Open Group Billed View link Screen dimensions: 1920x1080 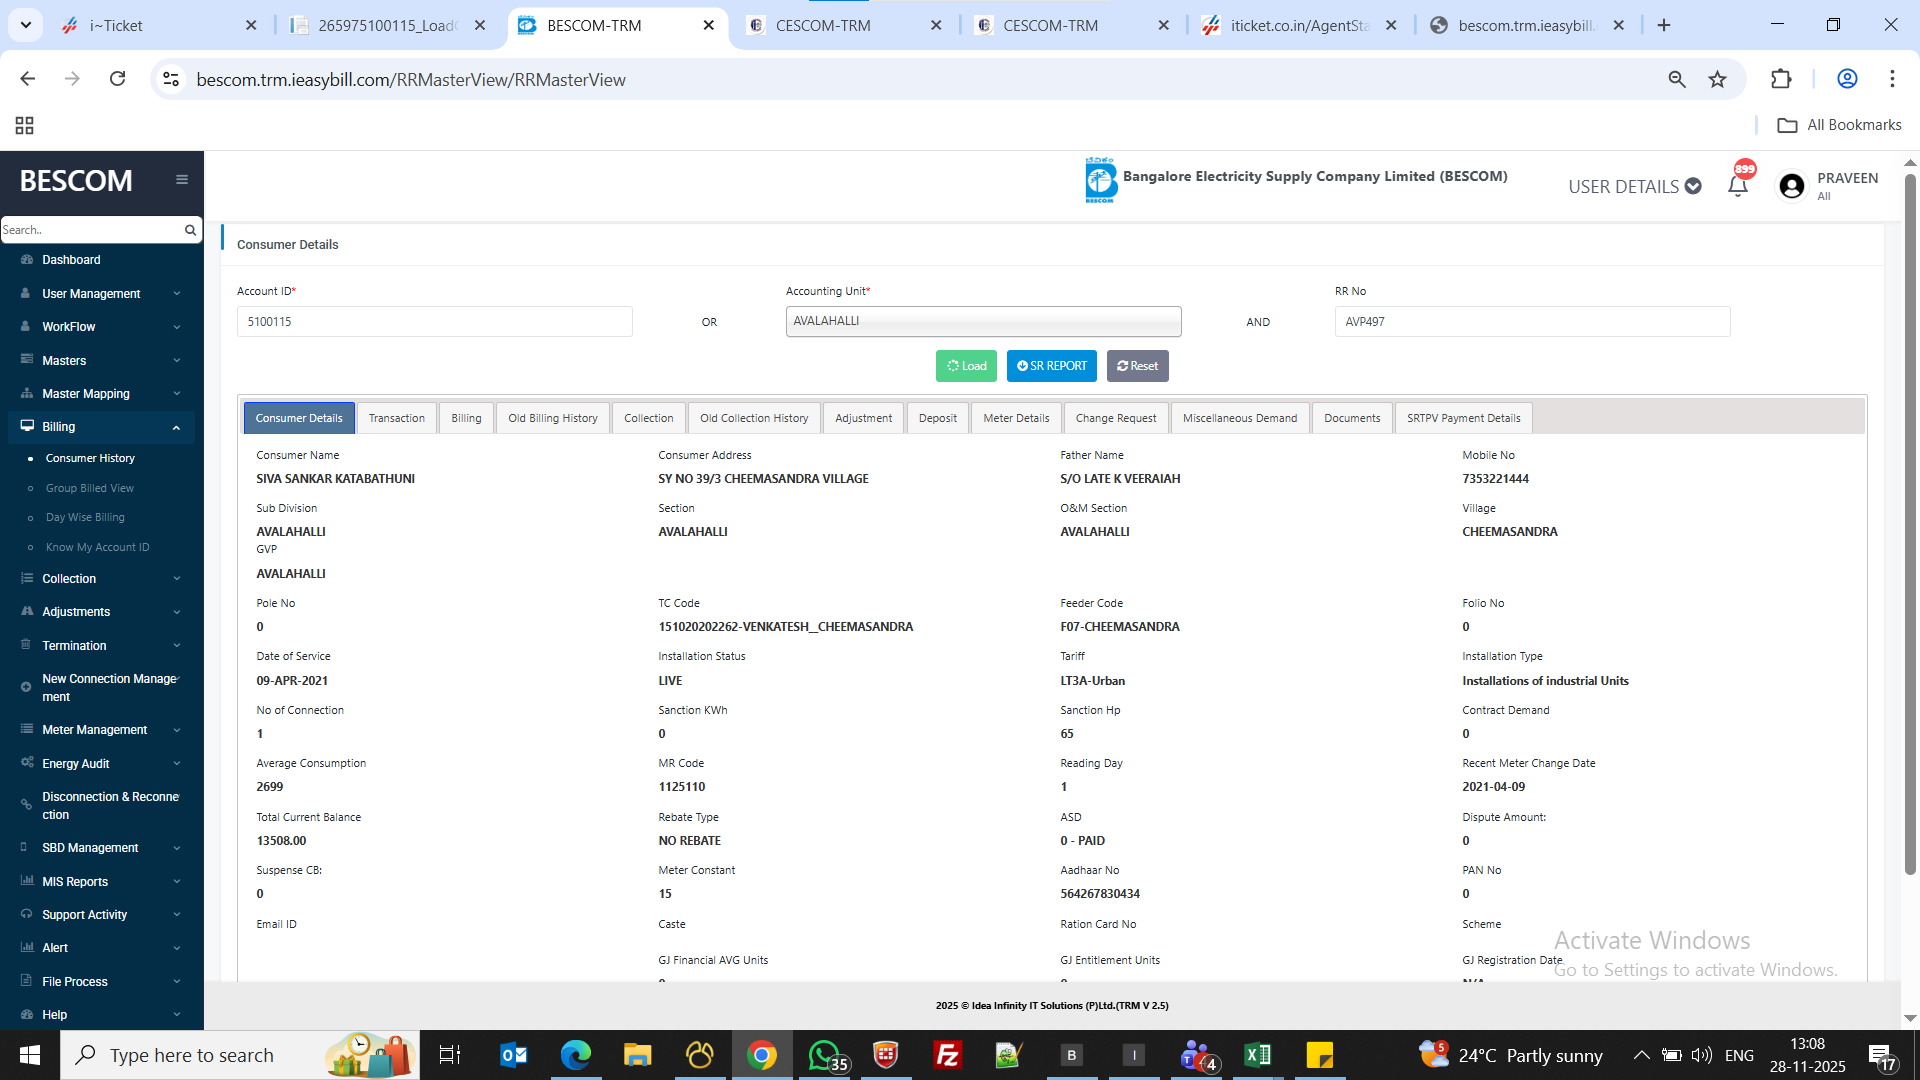pyautogui.click(x=89, y=488)
